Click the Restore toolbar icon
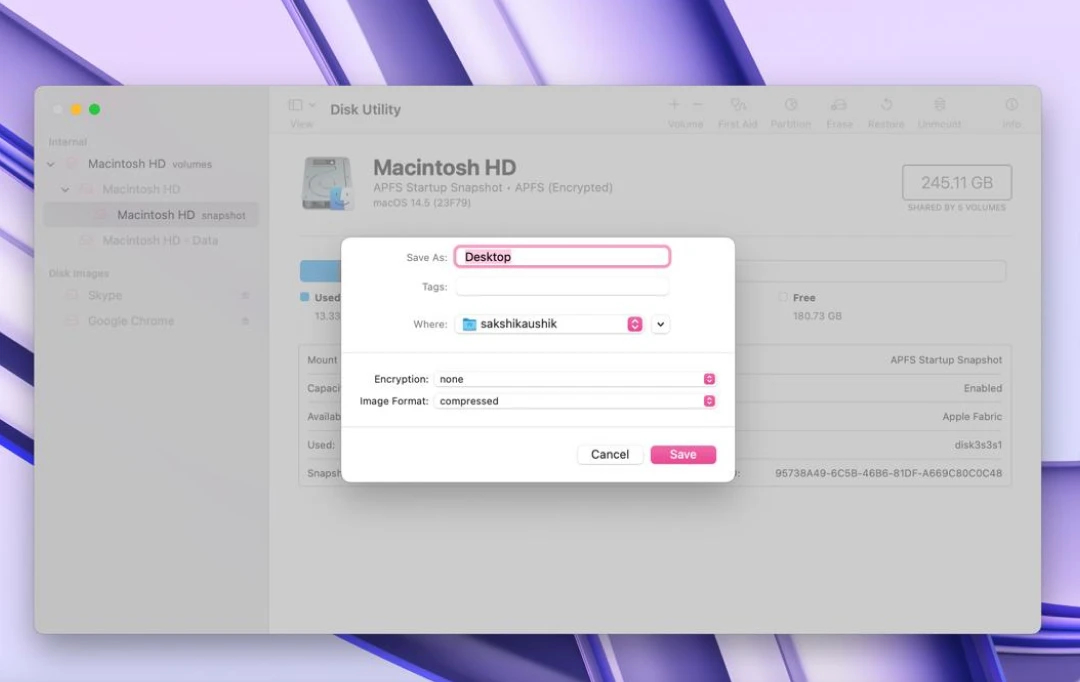The image size is (1080, 682). [x=886, y=105]
